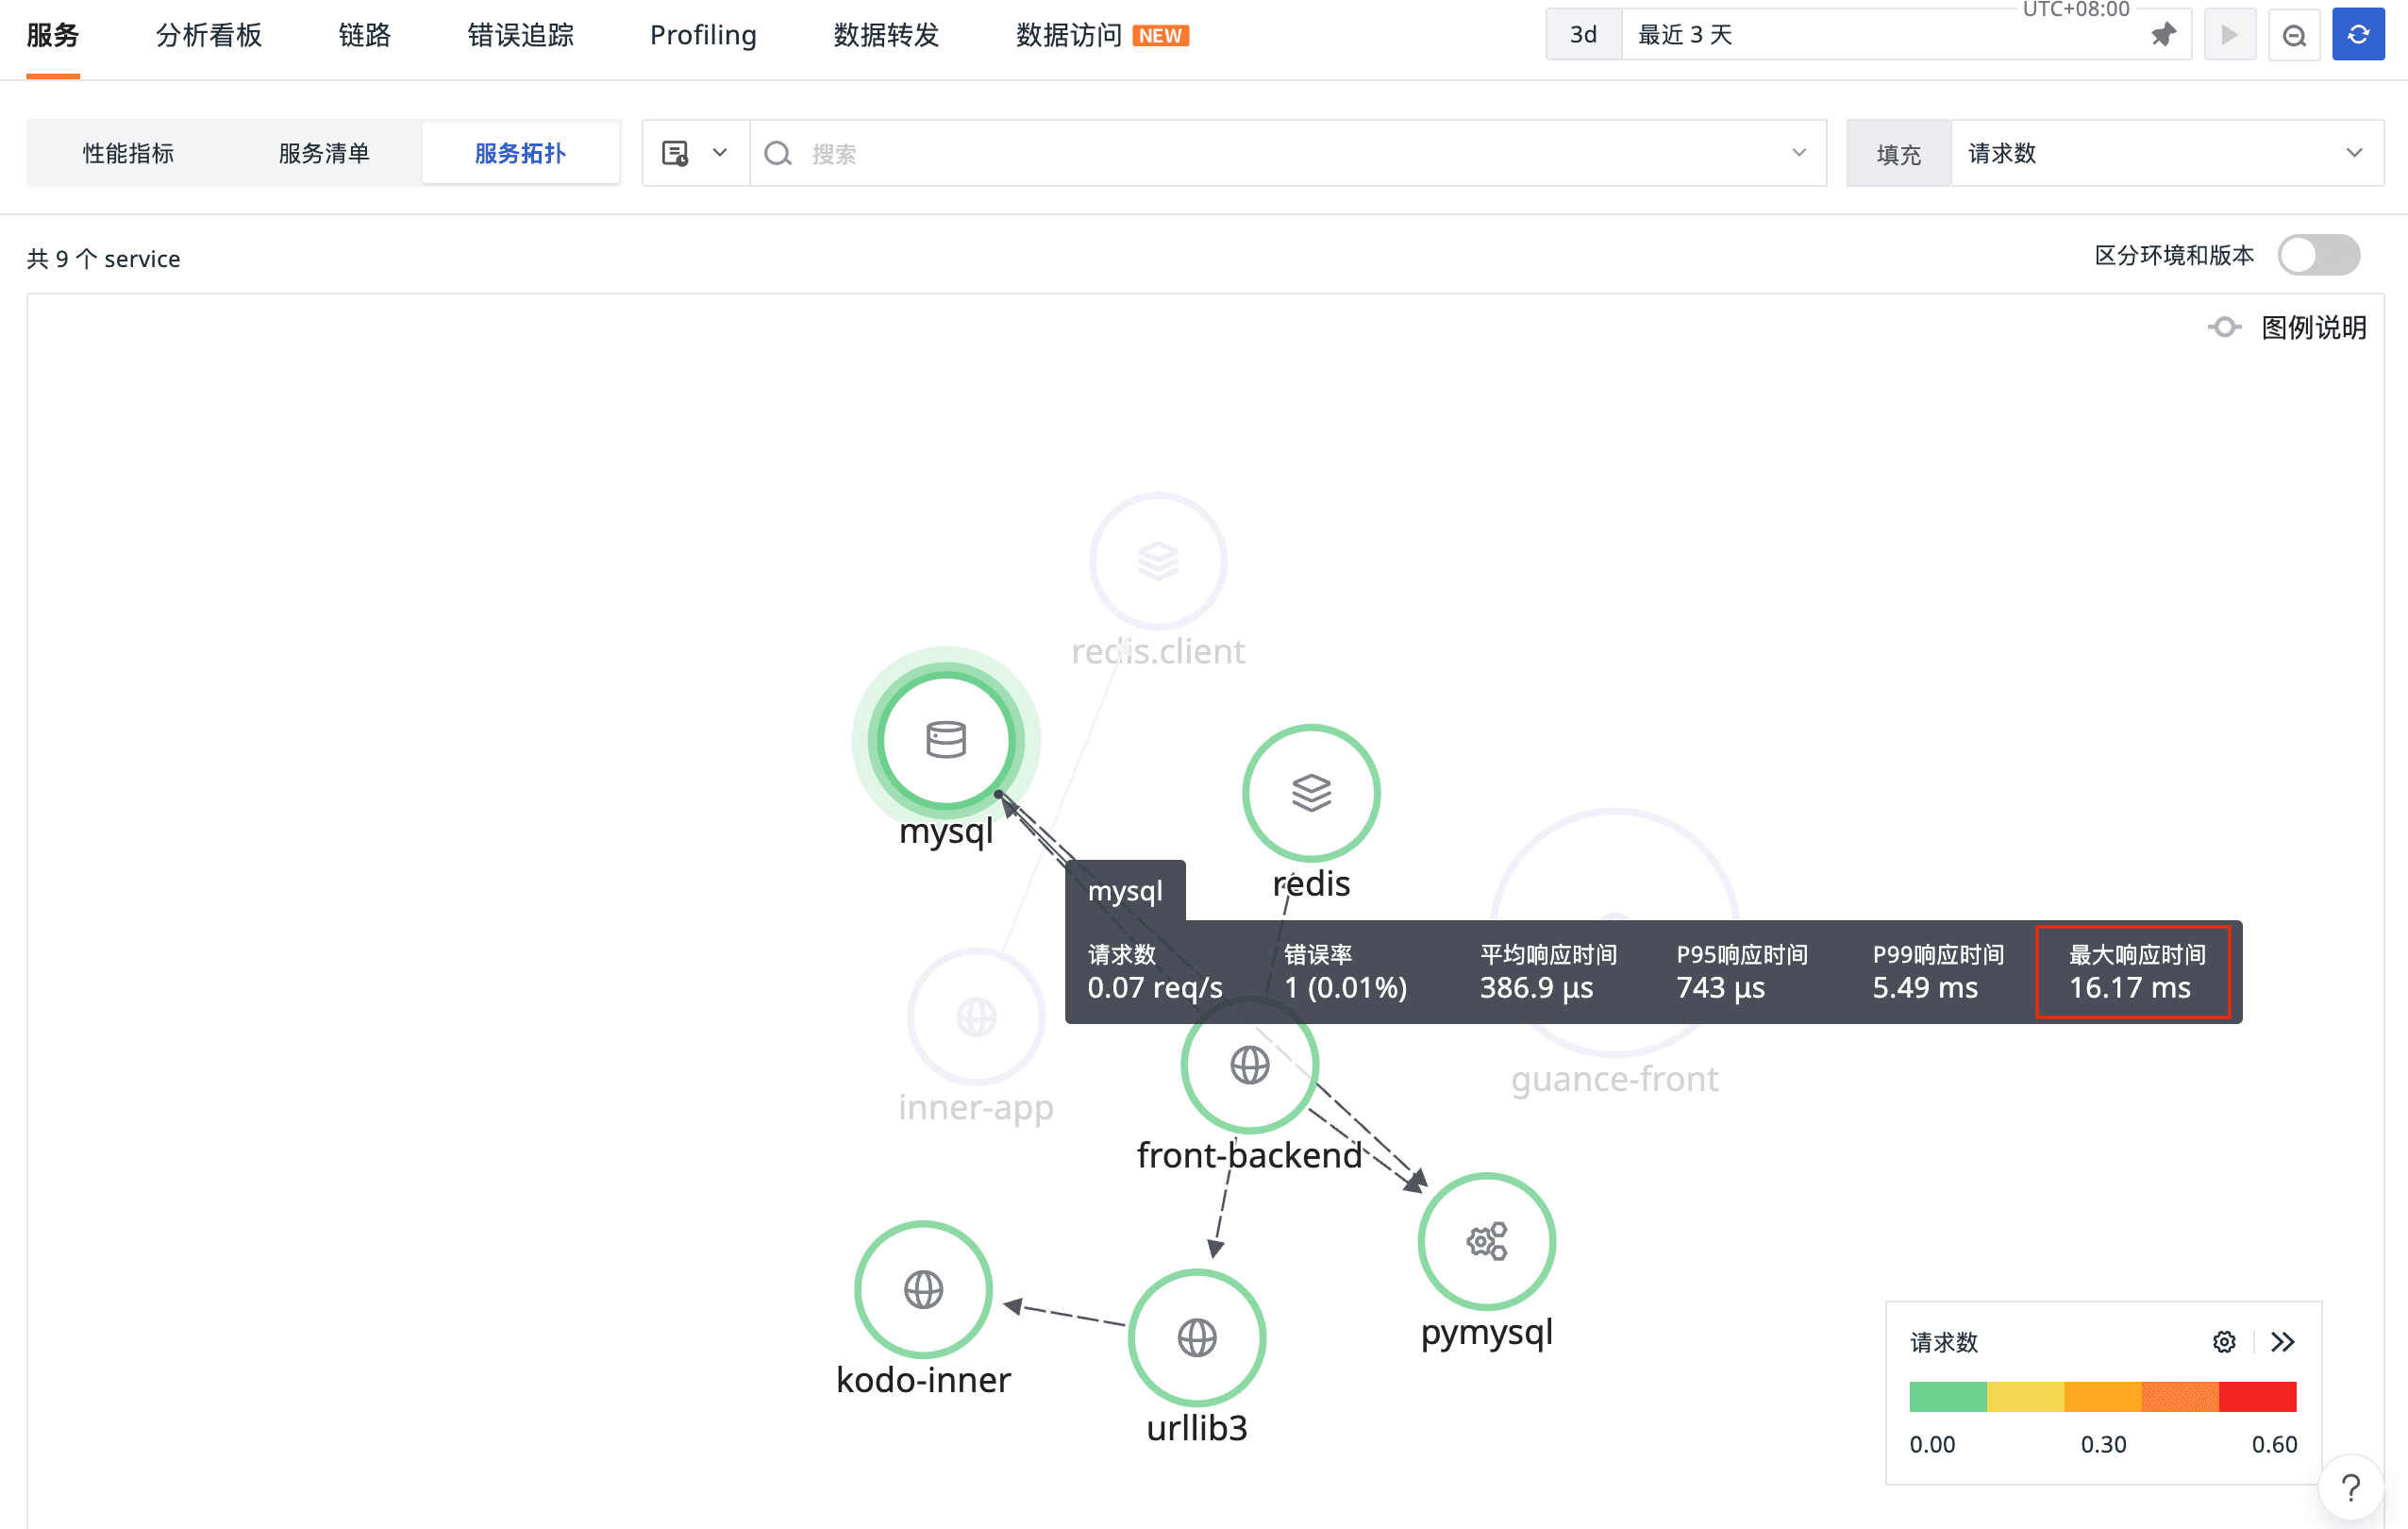Image resolution: width=2408 pixels, height=1529 pixels.
Task: Click the play auto-refresh button
Action: pos(2229,35)
